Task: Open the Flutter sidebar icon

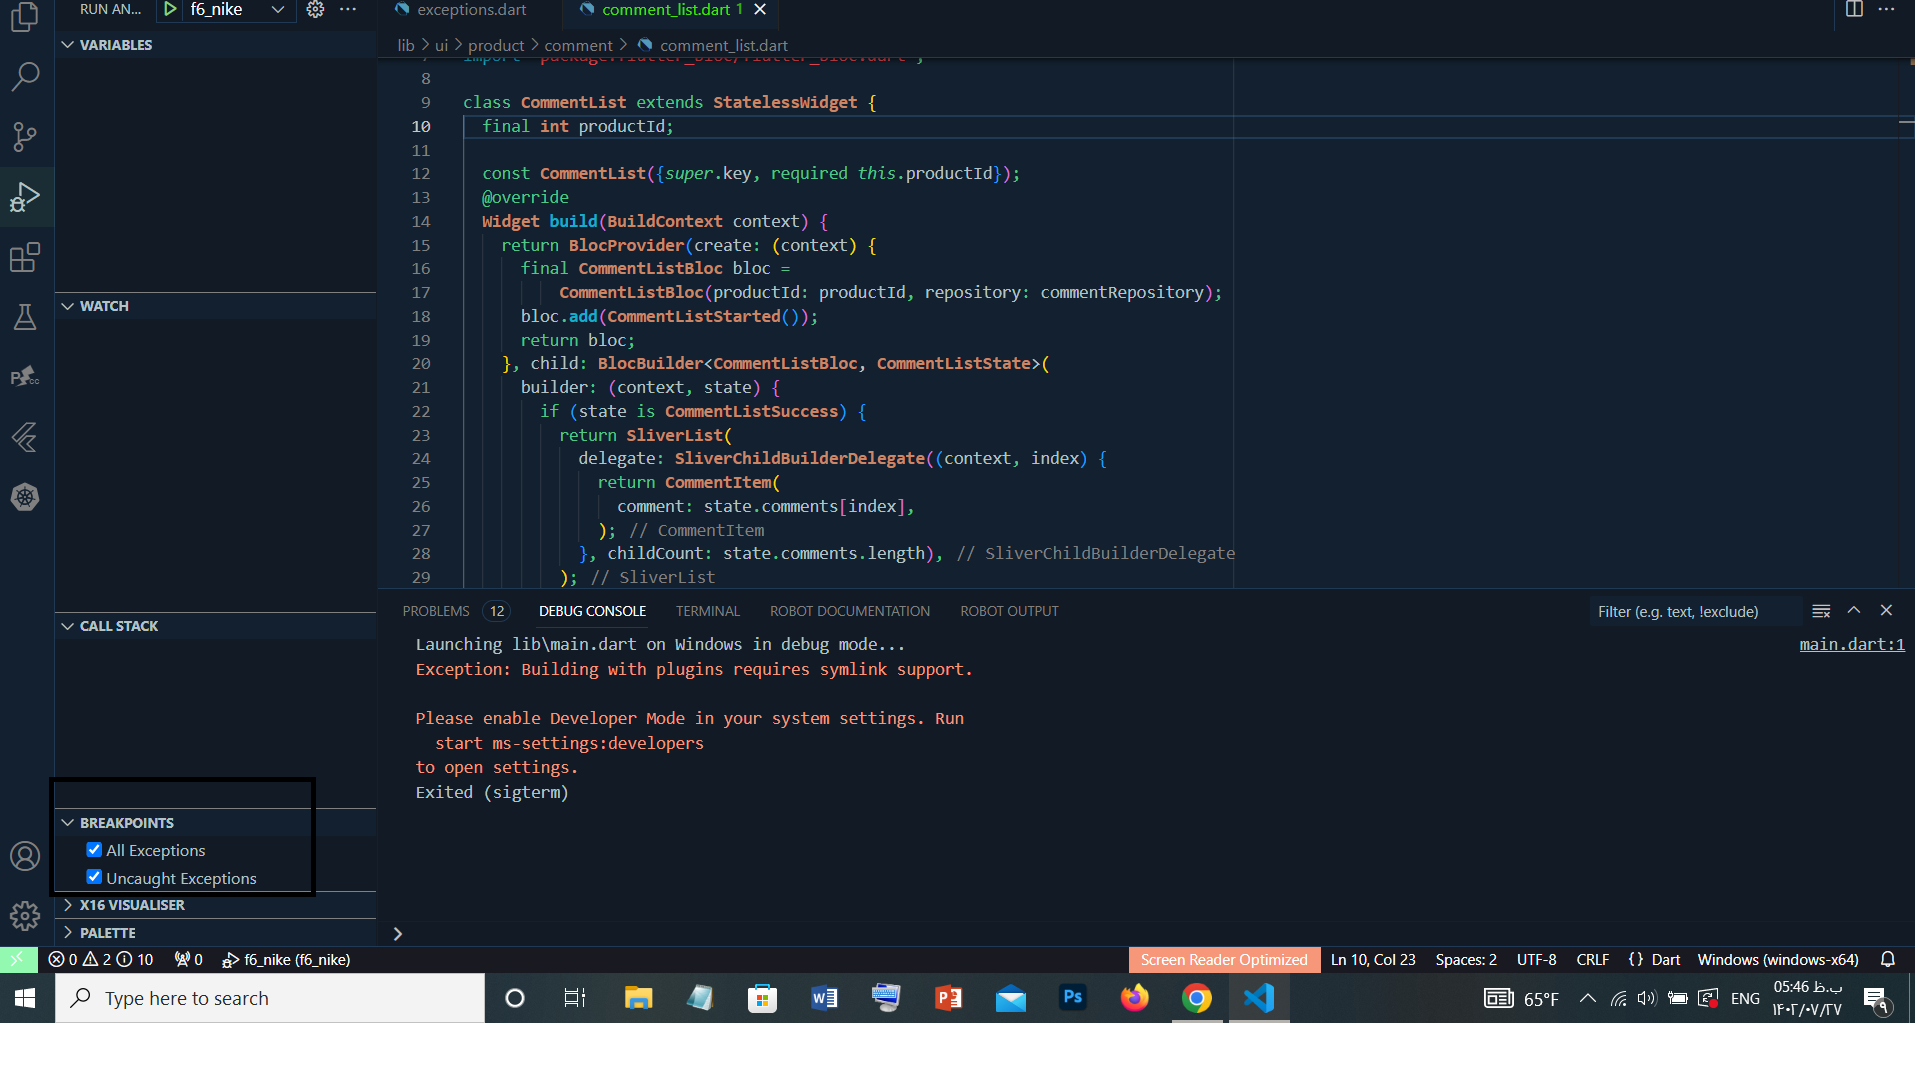Action: [25, 437]
